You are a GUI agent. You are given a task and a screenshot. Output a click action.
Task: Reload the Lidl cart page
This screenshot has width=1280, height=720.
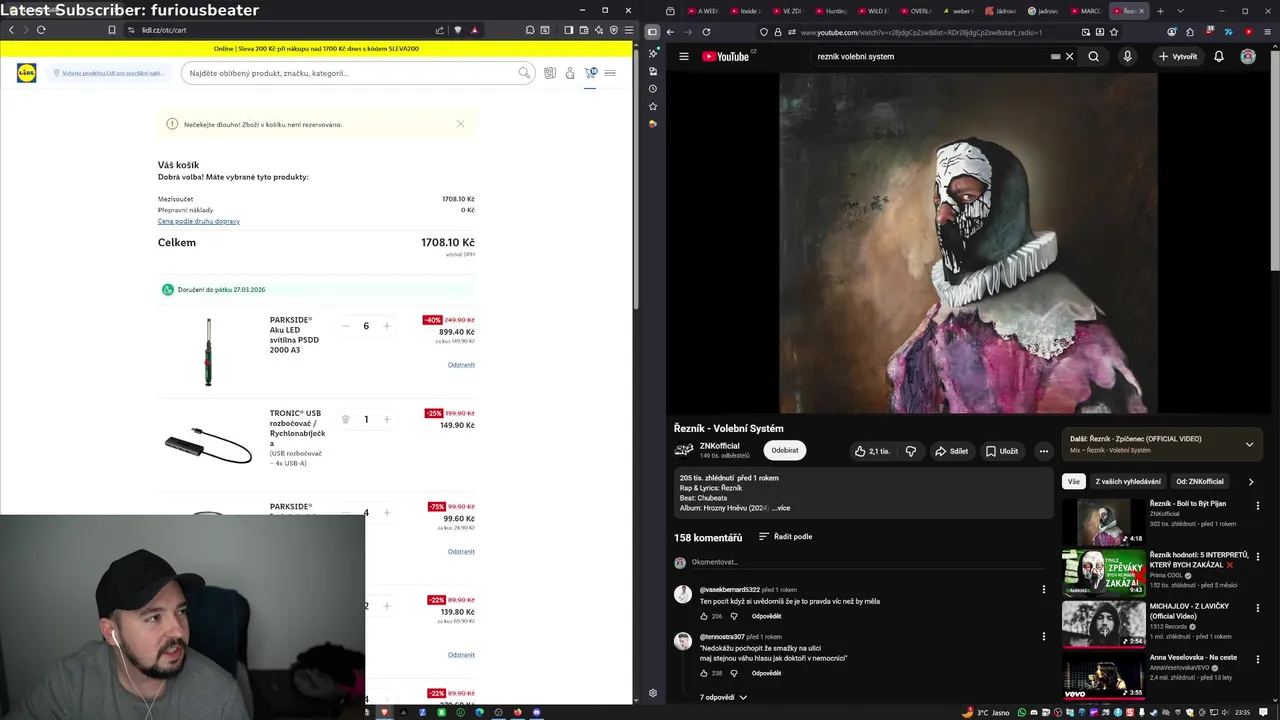(41, 30)
